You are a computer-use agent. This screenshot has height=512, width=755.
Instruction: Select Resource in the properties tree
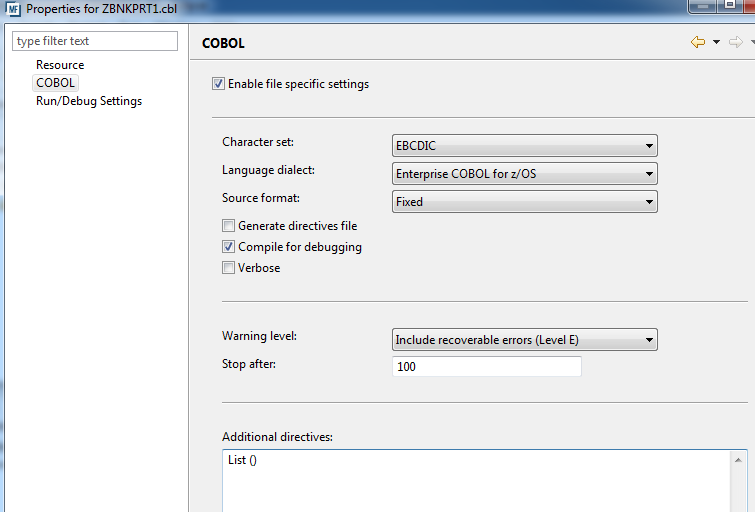pyautogui.click(x=60, y=65)
